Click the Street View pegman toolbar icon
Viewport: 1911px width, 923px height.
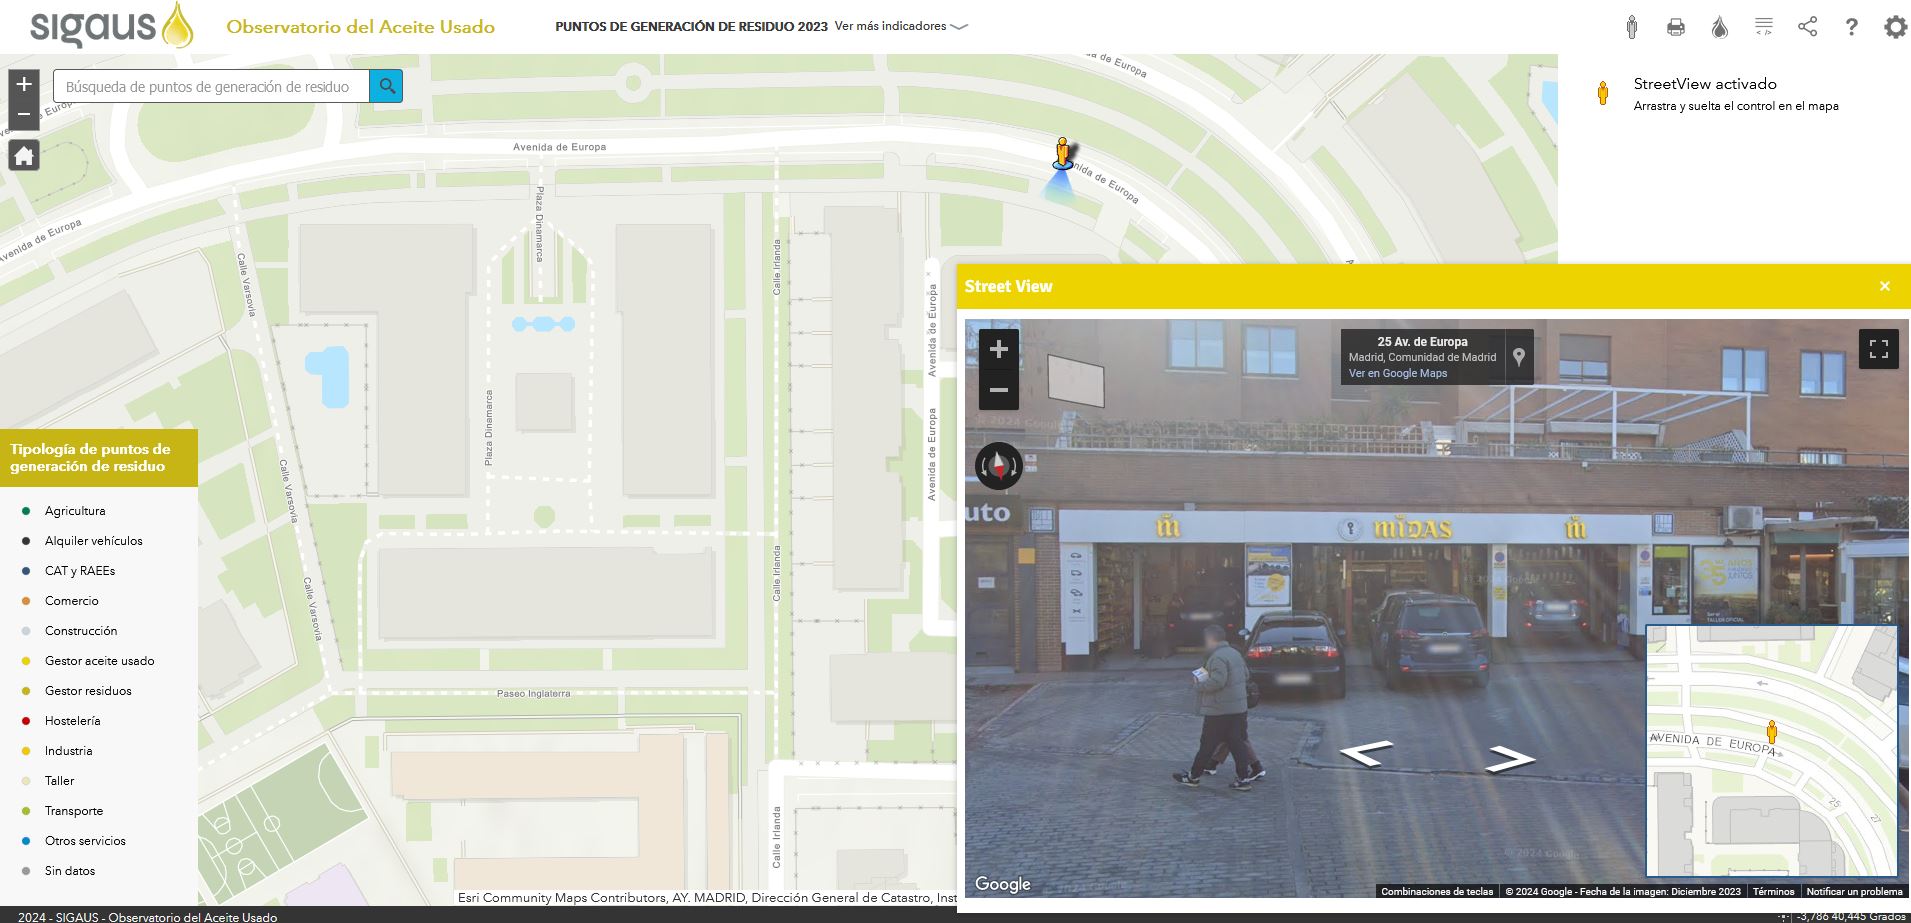coord(1631,27)
